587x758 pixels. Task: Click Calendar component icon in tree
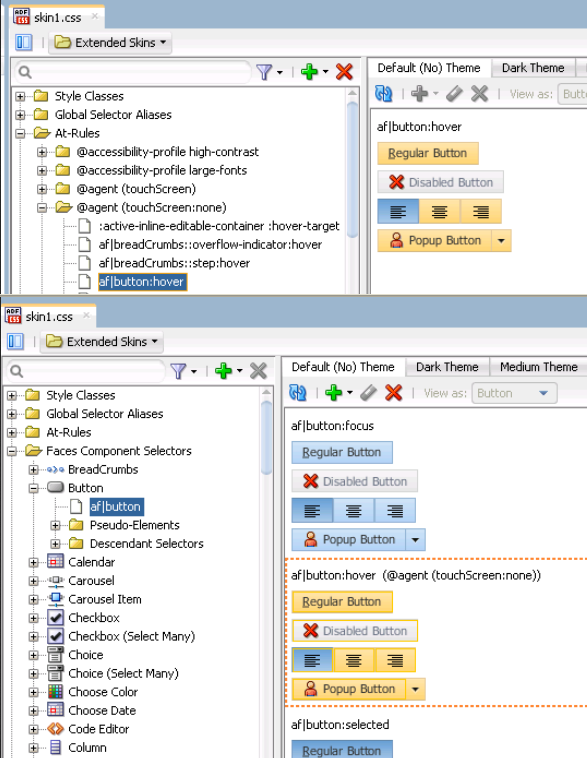pyautogui.click(x=56, y=562)
